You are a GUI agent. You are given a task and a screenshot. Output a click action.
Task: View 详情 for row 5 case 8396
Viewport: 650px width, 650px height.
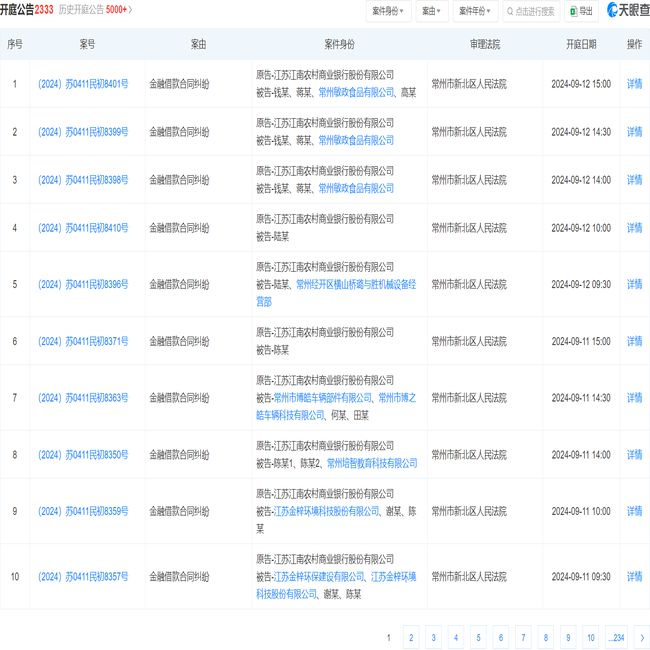click(x=634, y=284)
